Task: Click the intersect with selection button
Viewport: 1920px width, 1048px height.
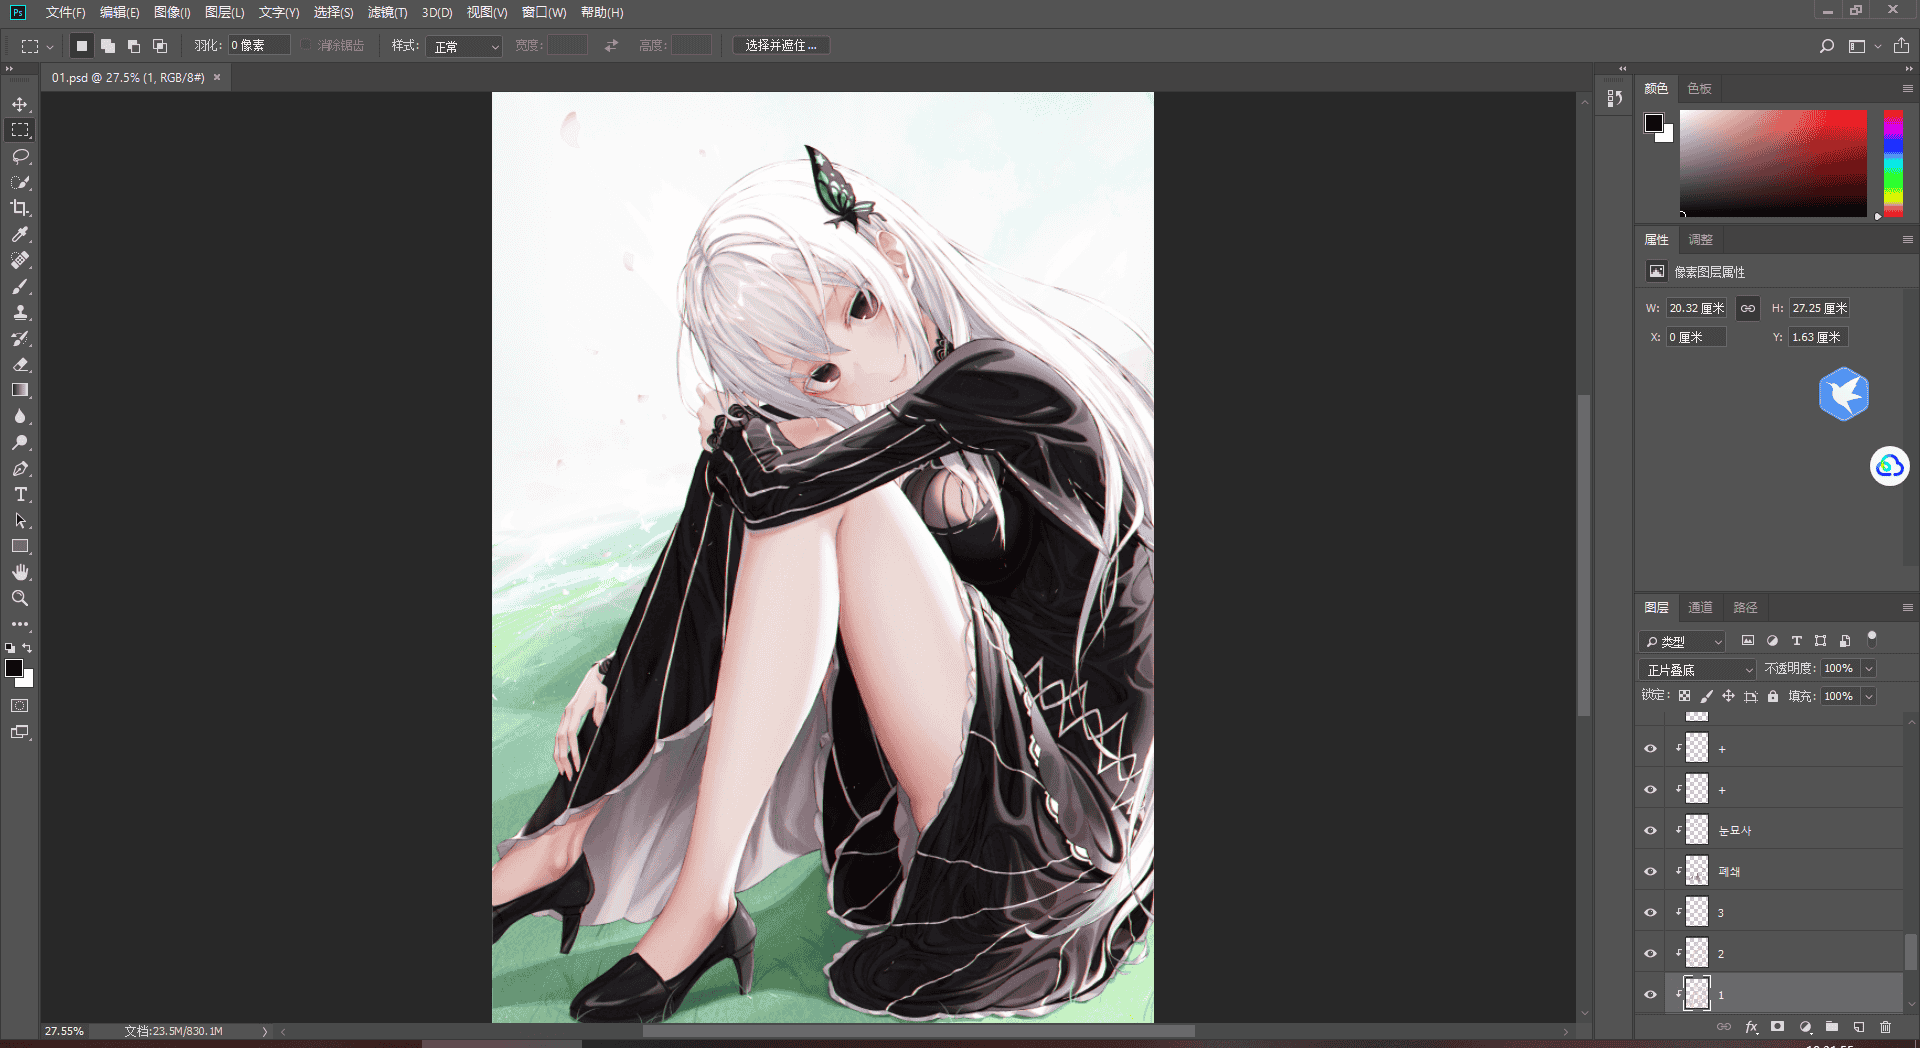Action: coord(160,46)
